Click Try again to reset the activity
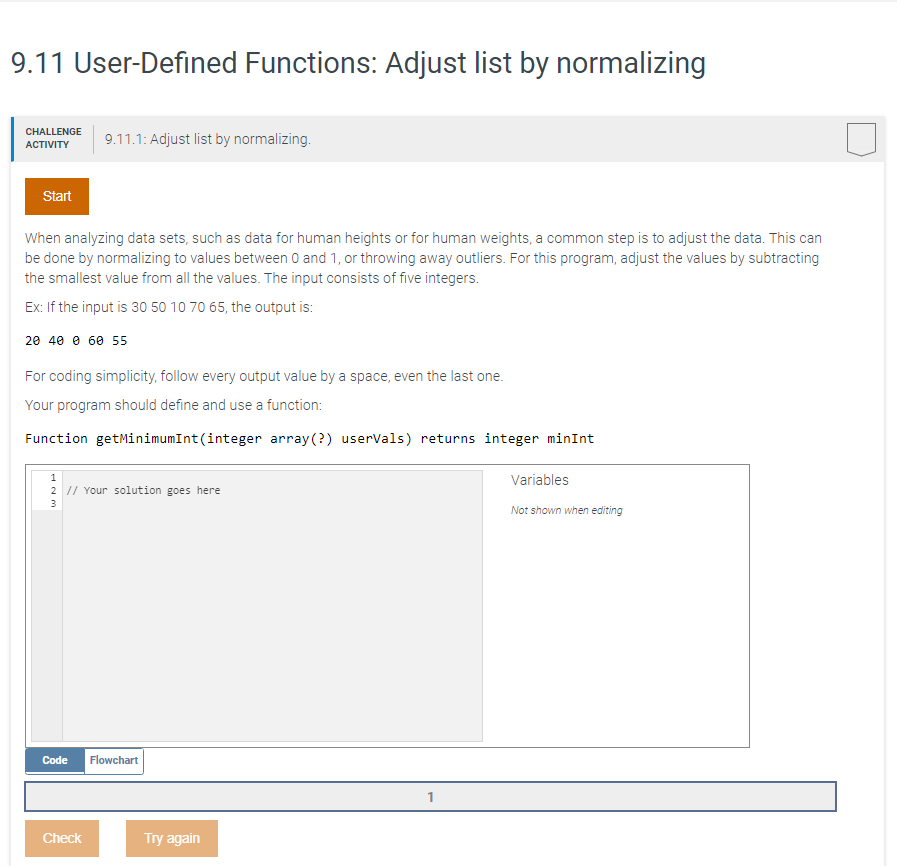The width and height of the screenshot is (897, 866). tap(171, 838)
